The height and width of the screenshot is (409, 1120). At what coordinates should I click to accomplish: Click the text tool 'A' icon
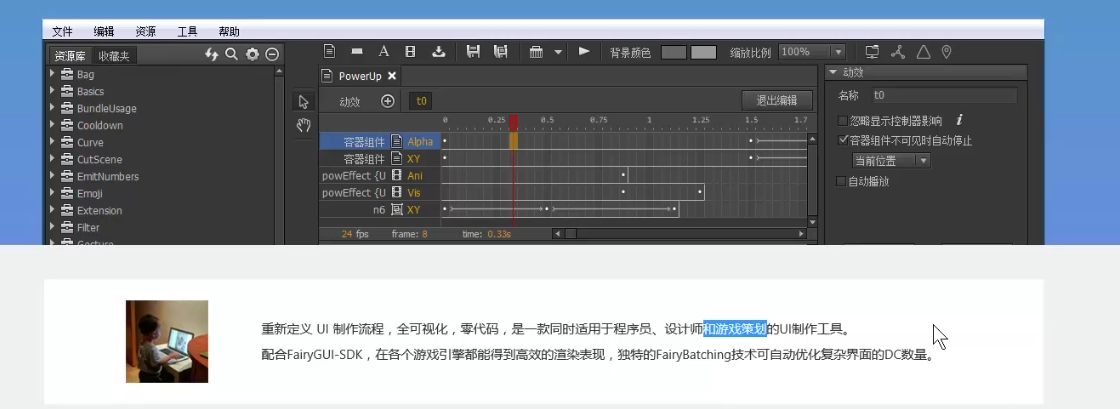[383, 52]
